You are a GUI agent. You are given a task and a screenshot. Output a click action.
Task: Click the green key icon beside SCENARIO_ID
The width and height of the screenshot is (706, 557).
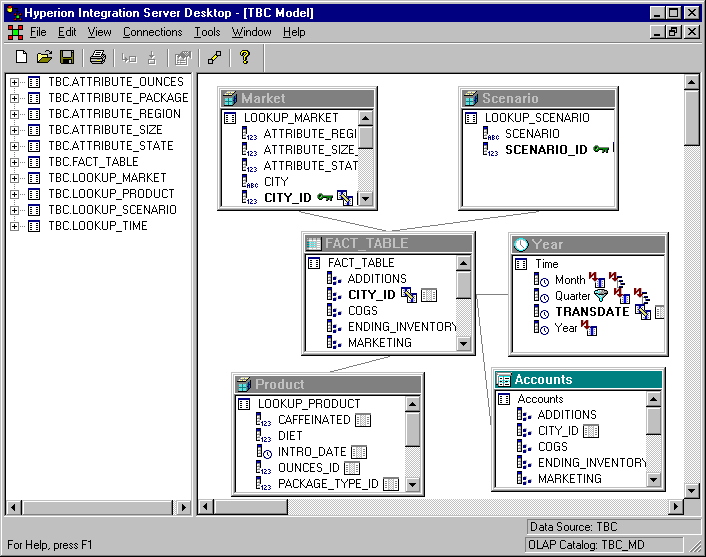[601, 149]
